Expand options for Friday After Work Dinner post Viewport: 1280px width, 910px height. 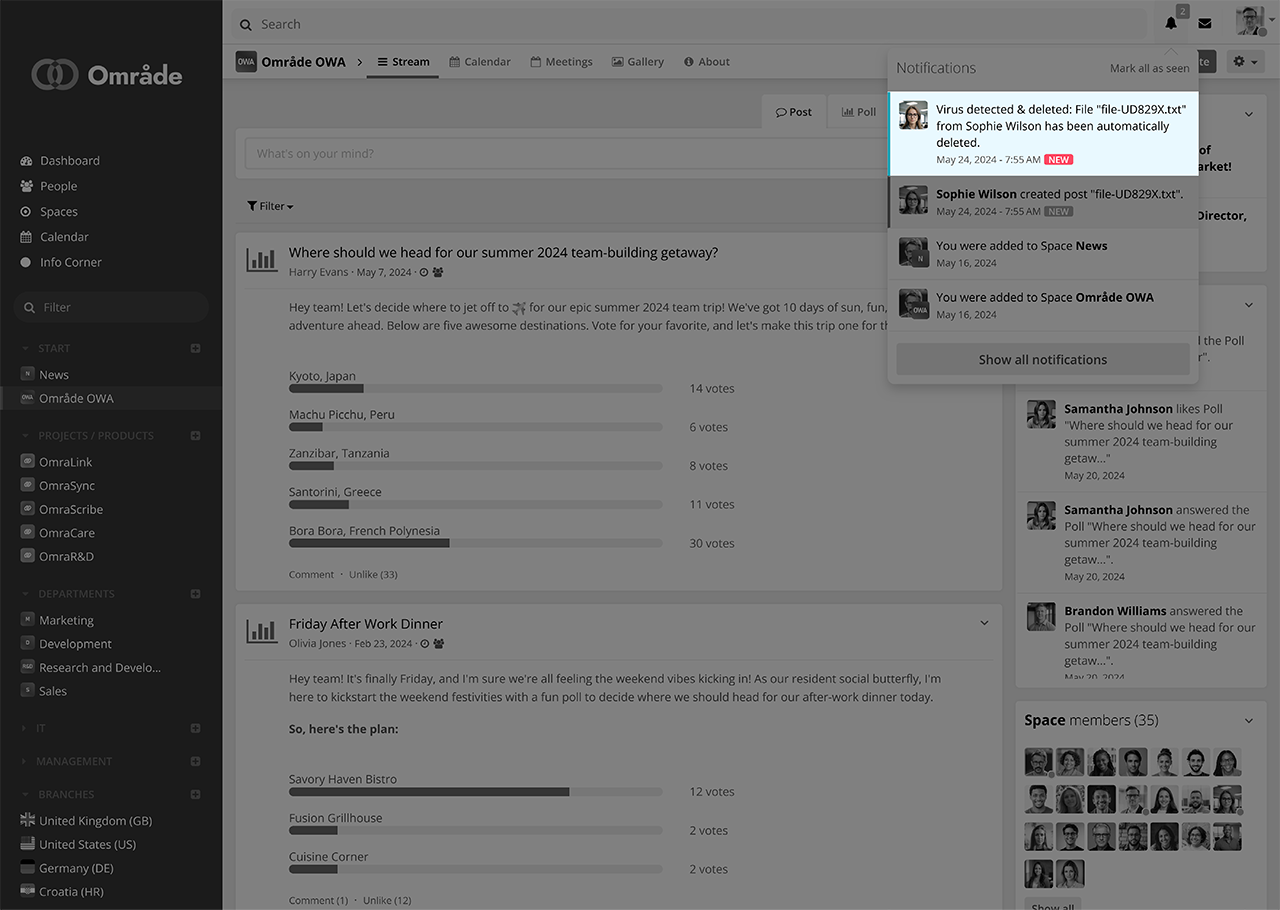click(x=984, y=623)
